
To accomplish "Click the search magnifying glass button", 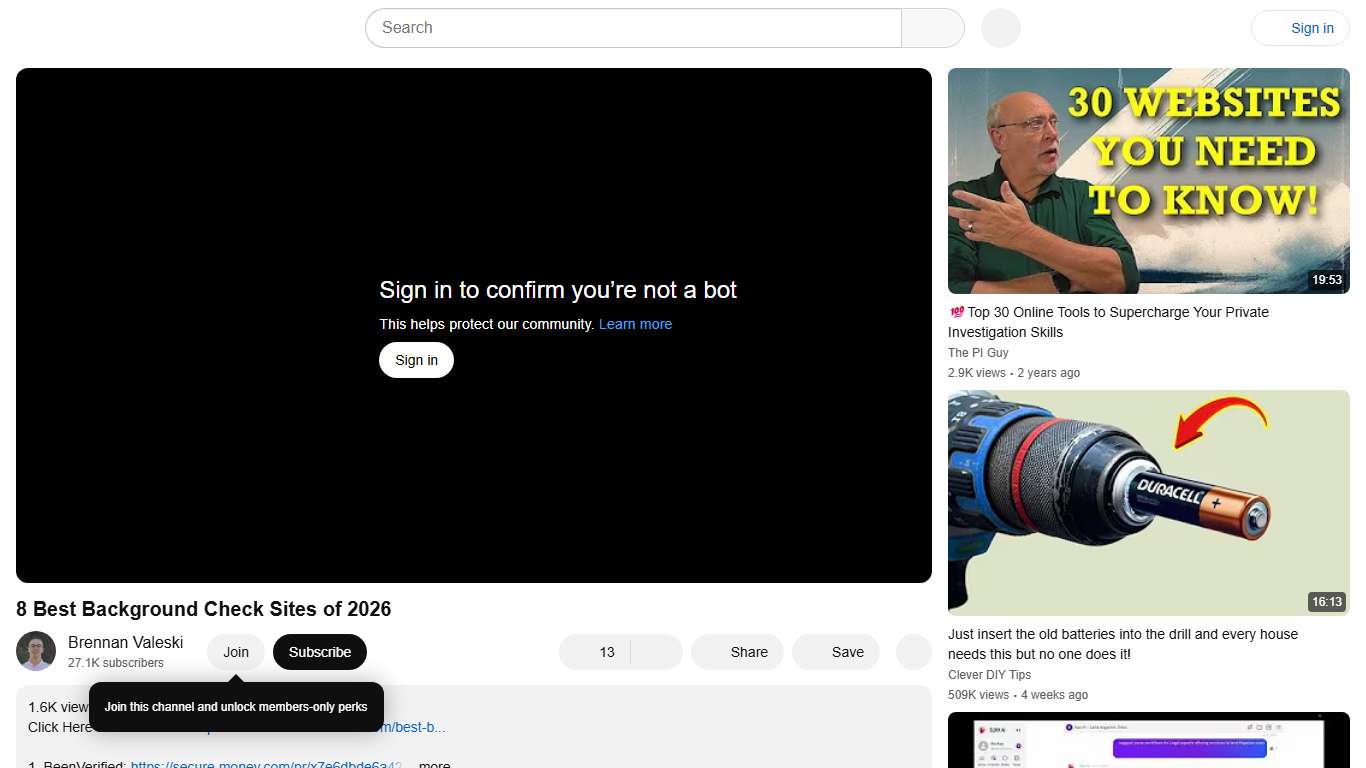I will tap(931, 28).
